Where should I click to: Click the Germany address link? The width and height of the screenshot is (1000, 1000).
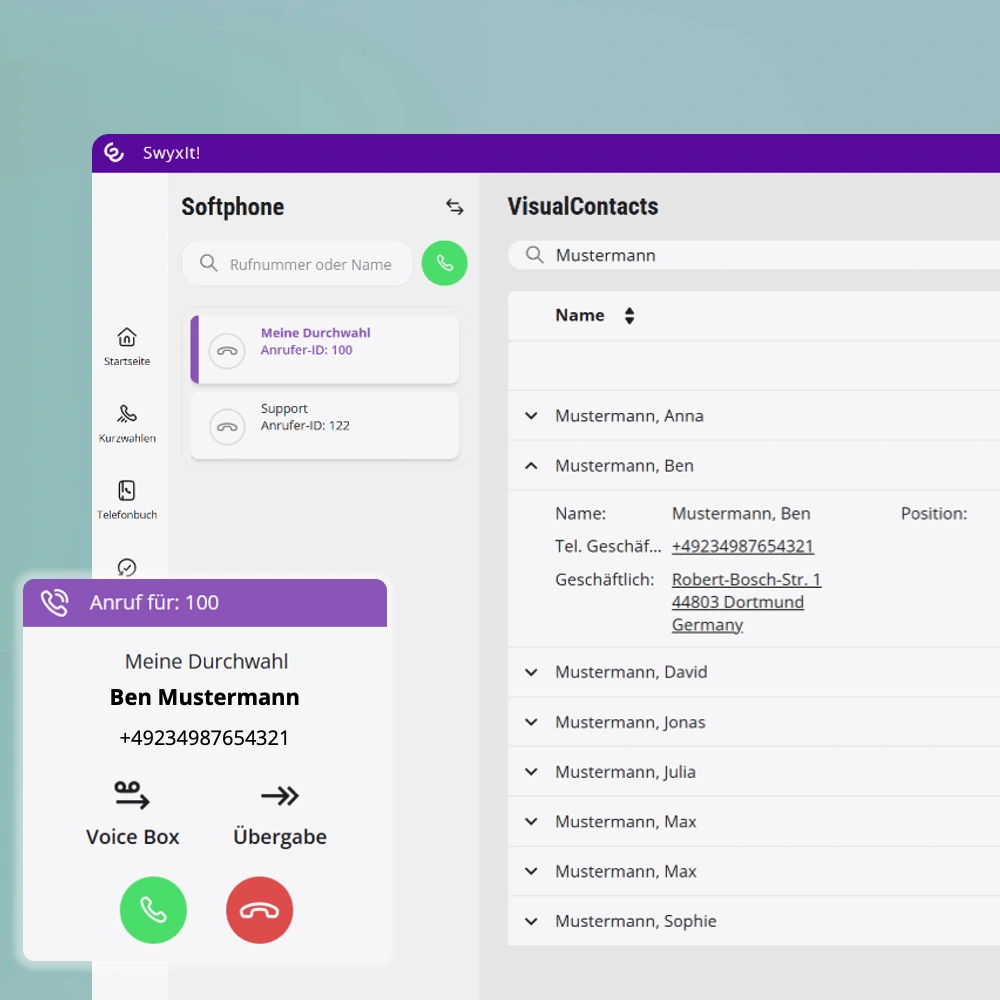pos(707,625)
